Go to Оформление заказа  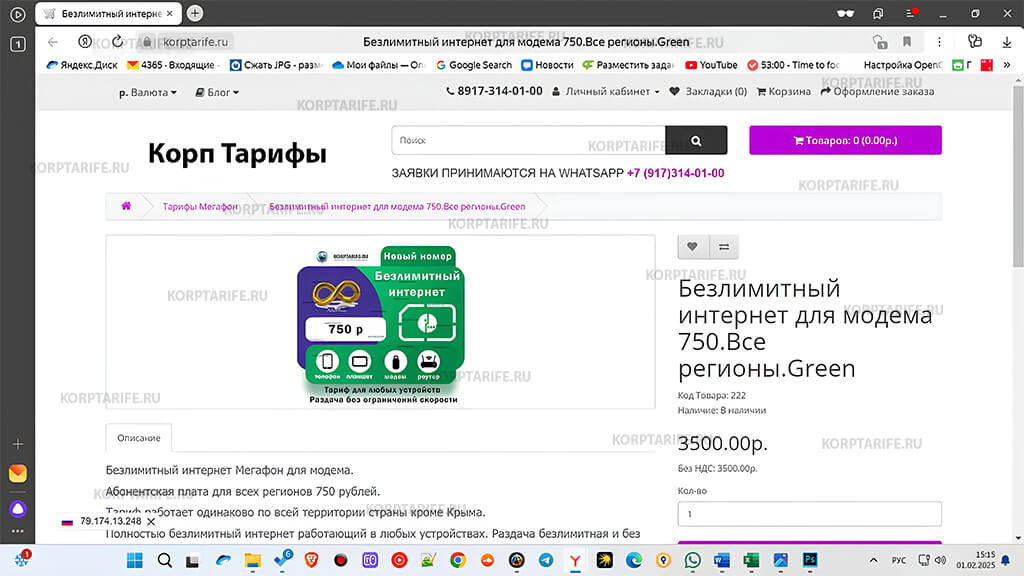(877, 91)
